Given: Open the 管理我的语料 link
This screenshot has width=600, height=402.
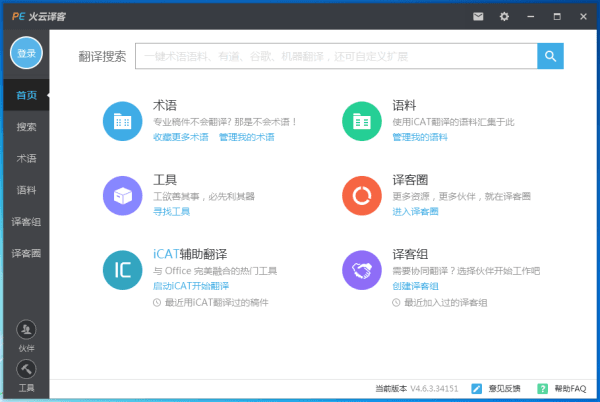Looking at the screenshot, I should (x=420, y=137).
